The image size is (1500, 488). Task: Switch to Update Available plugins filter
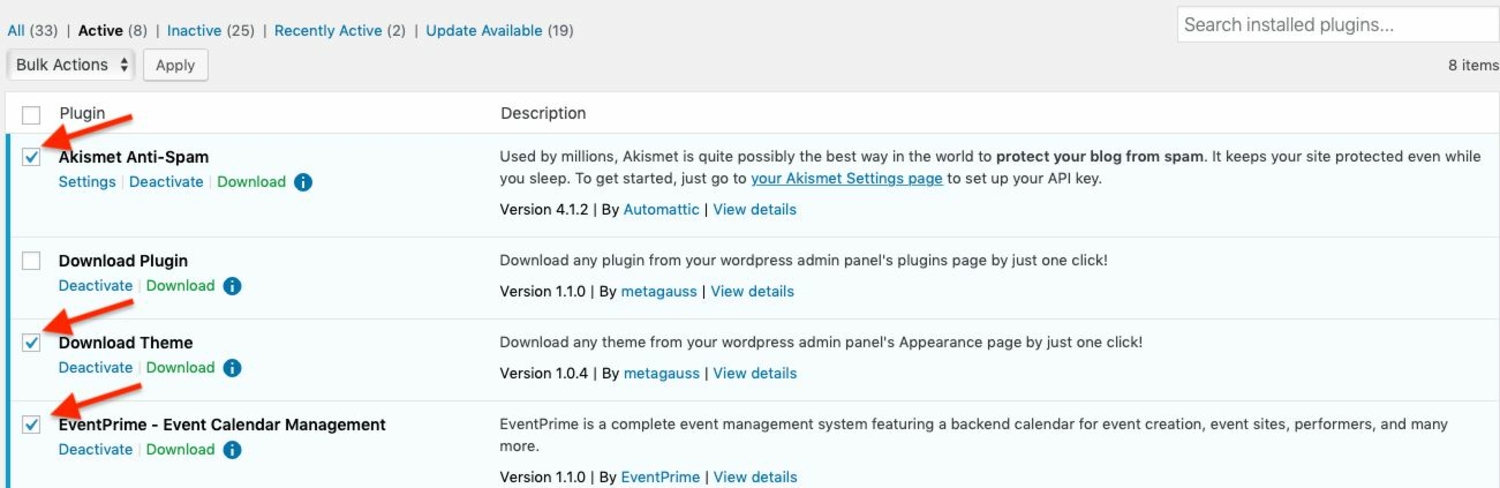(485, 31)
